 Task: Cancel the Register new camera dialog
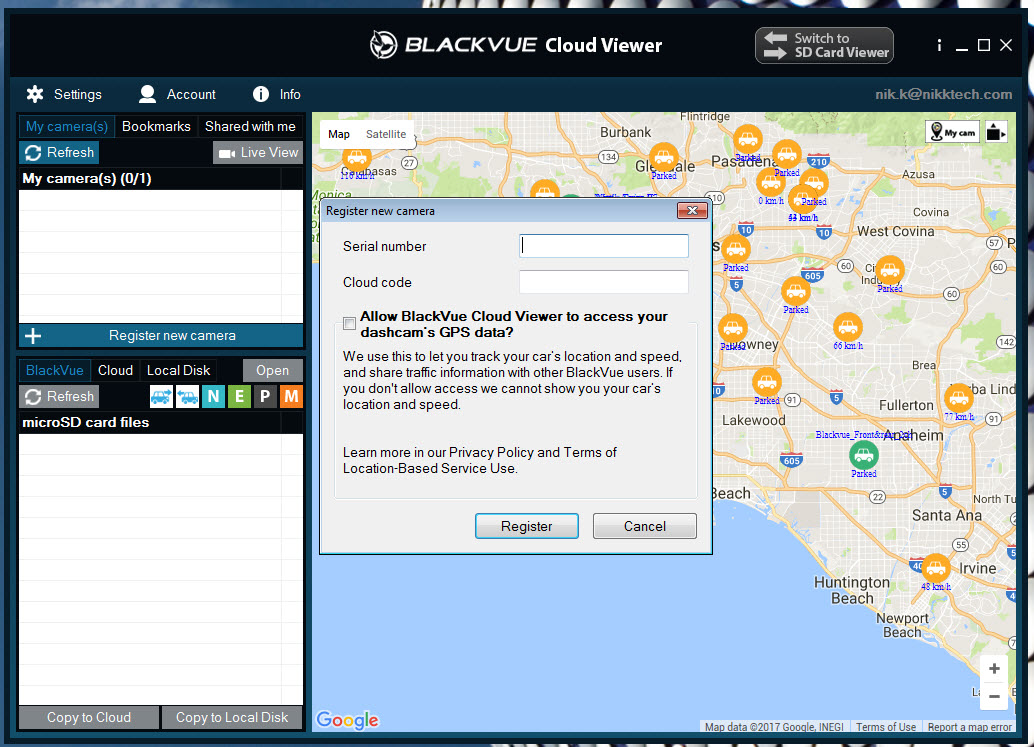click(x=644, y=526)
